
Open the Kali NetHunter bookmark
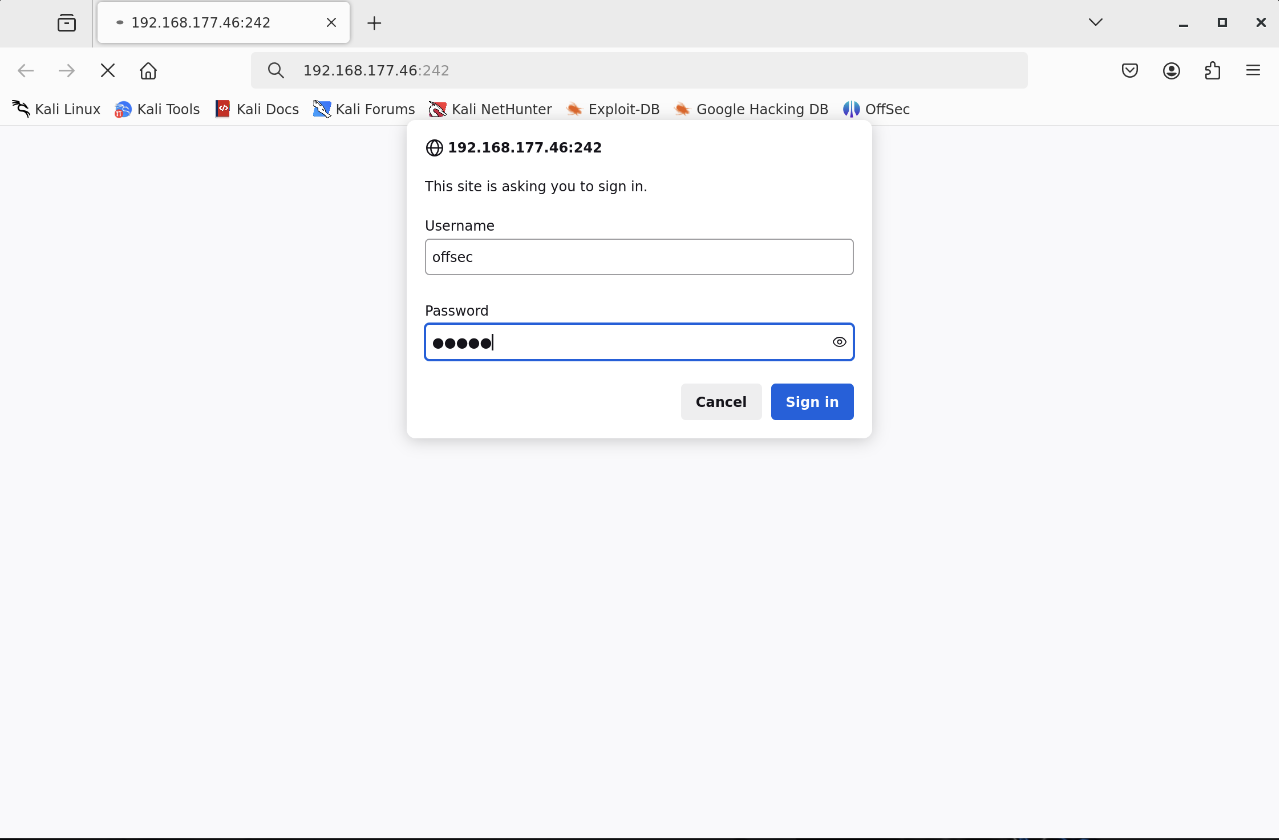[489, 109]
